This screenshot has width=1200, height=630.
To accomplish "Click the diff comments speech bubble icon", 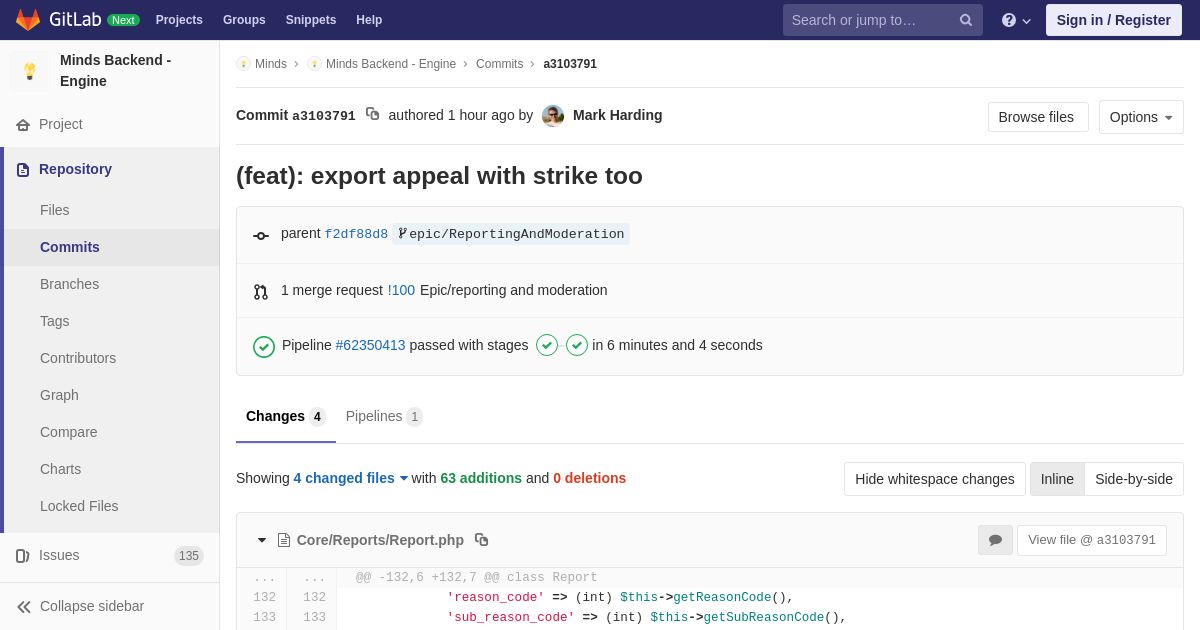I will click(x=995, y=540).
